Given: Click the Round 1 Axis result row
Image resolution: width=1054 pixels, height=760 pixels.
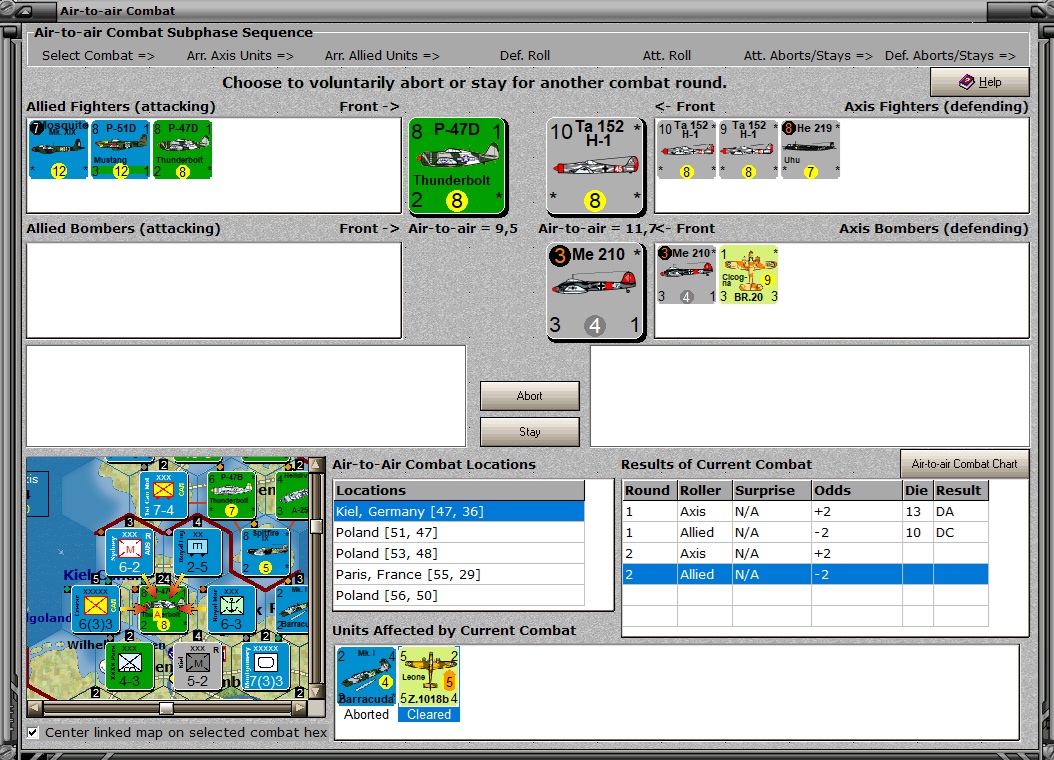Looking at the screenshot, I should pos(805,511).
